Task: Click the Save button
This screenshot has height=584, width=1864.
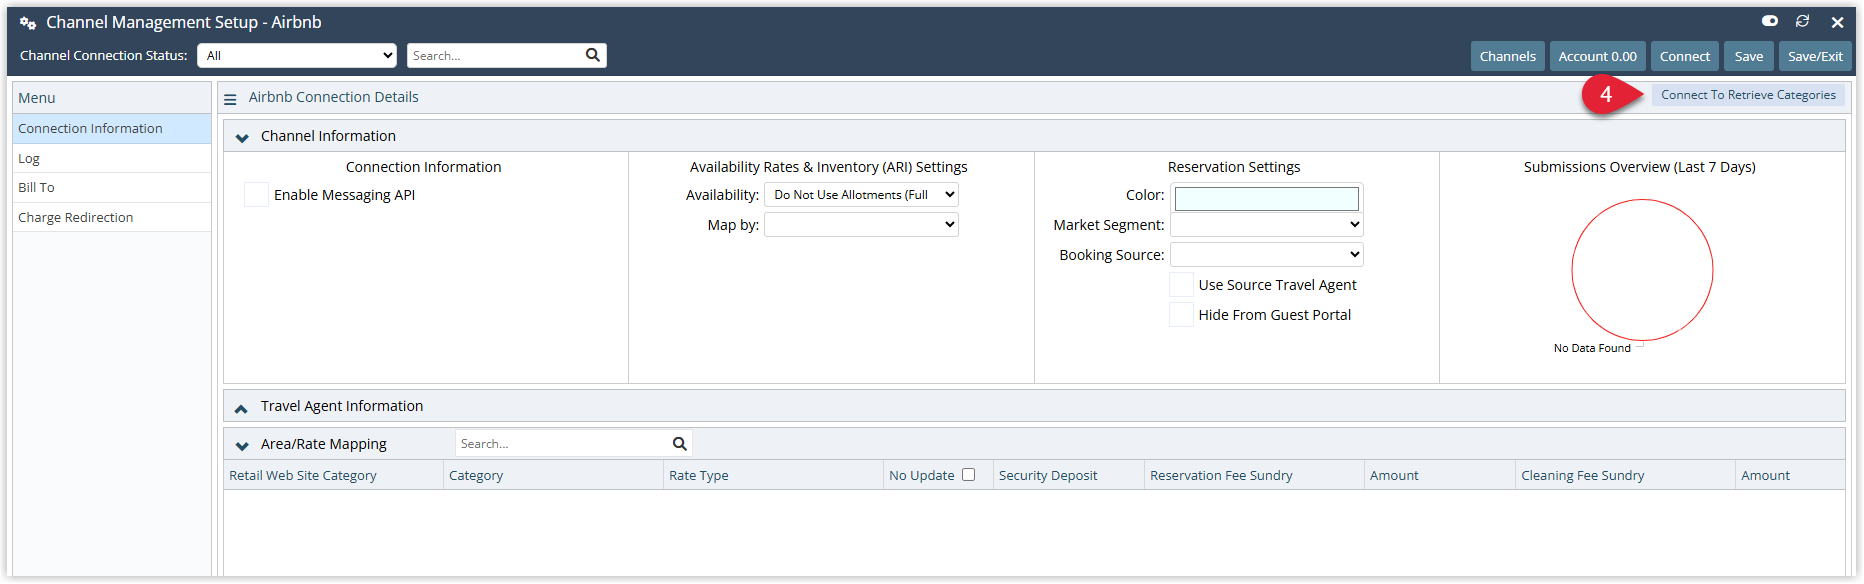Action: point(1748,56)
